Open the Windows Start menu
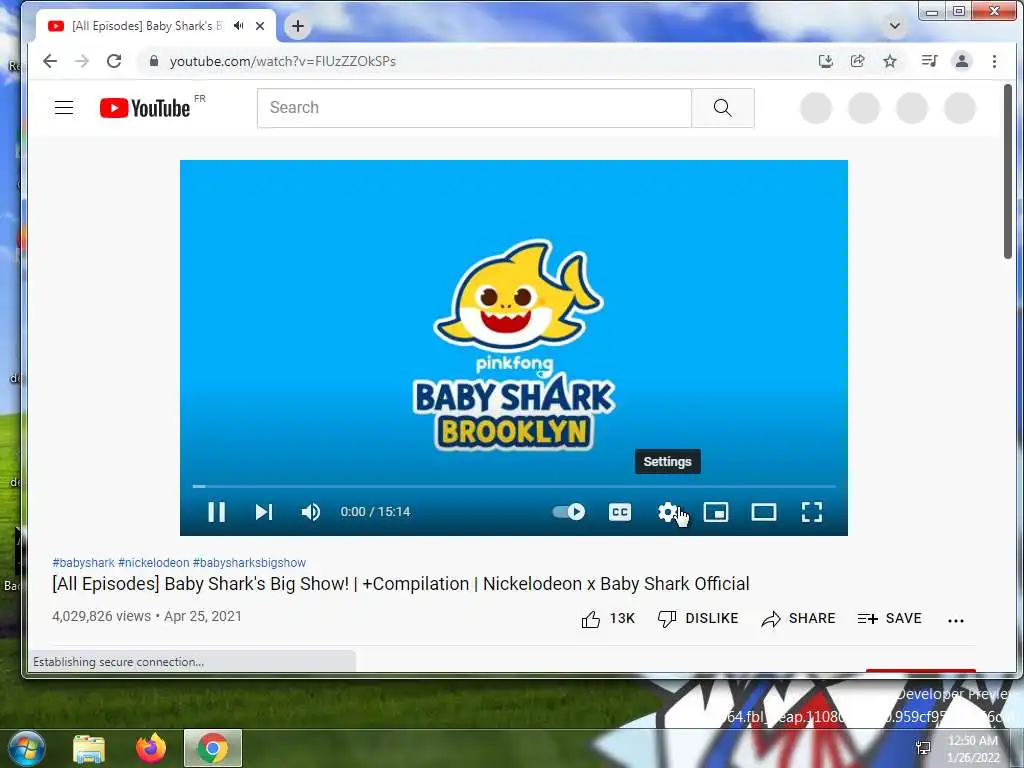 point(26,748)
